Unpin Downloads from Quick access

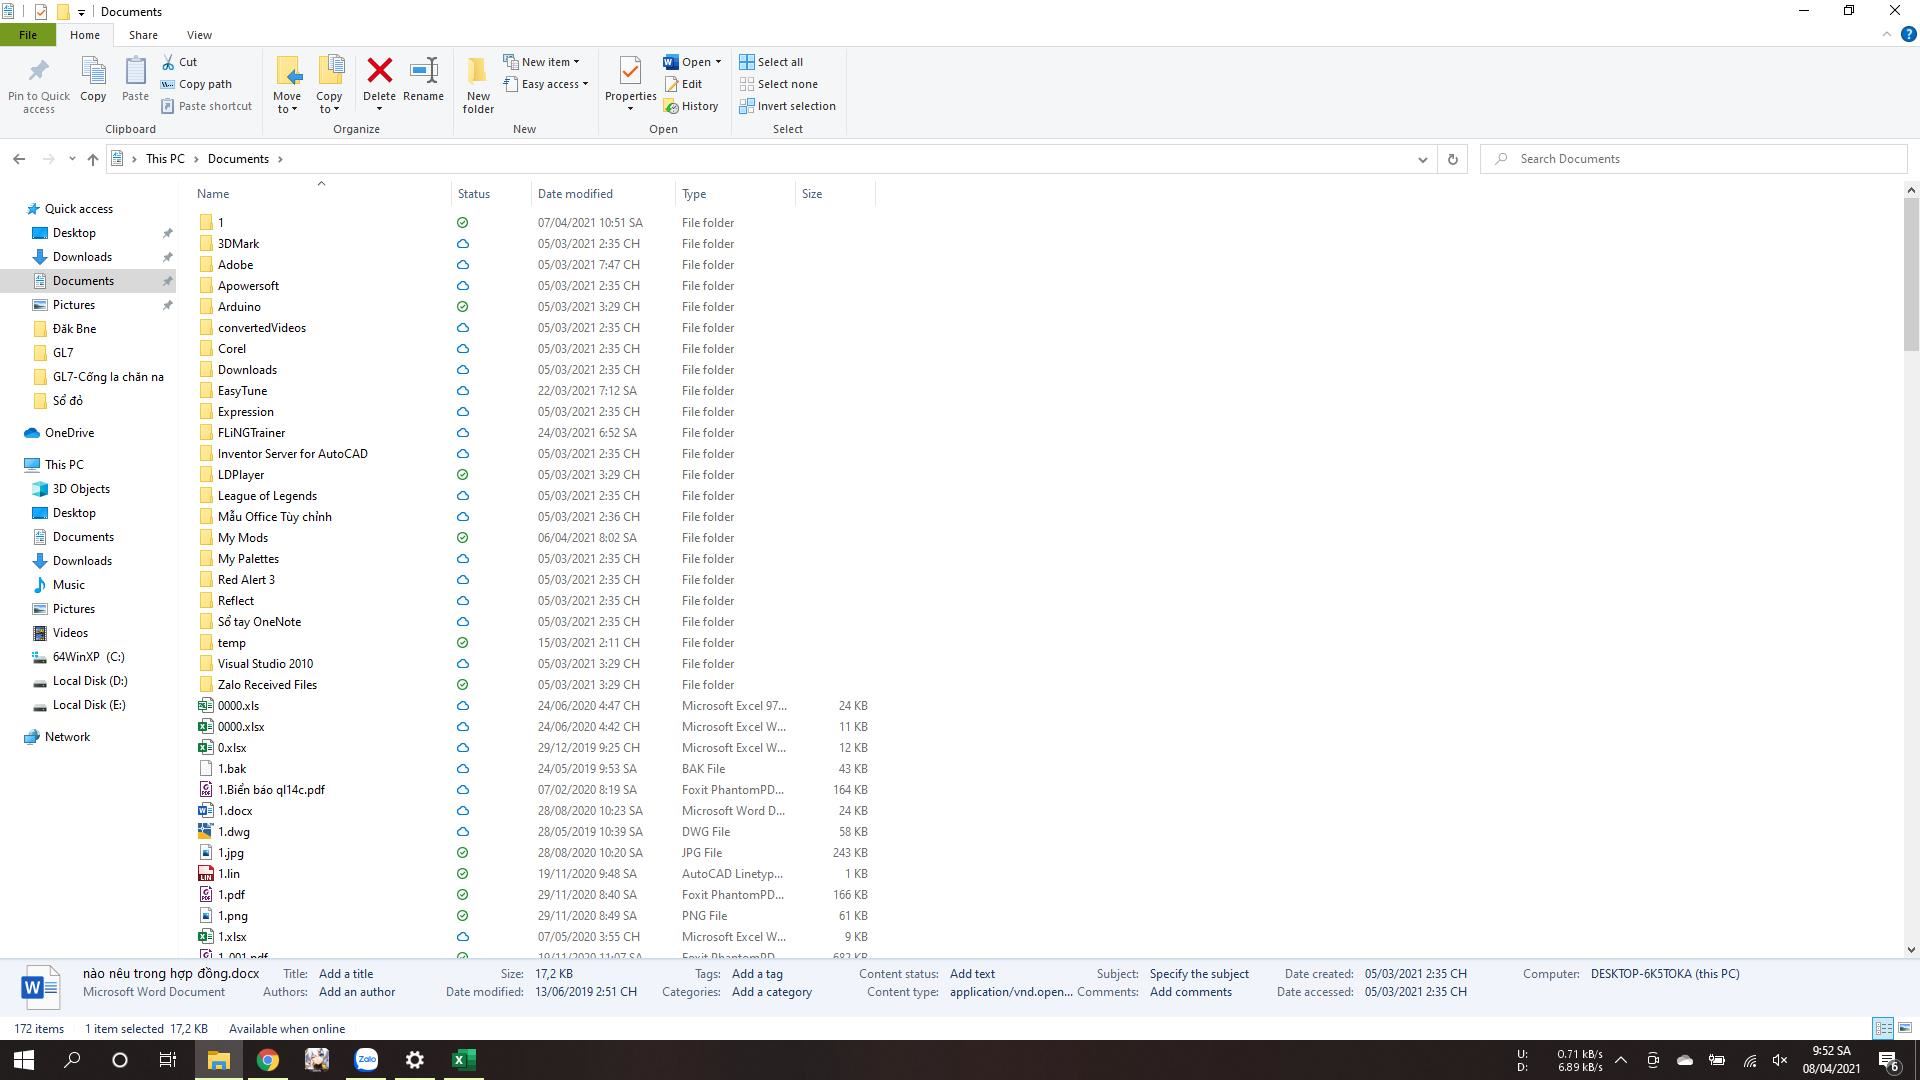(168, 257)
